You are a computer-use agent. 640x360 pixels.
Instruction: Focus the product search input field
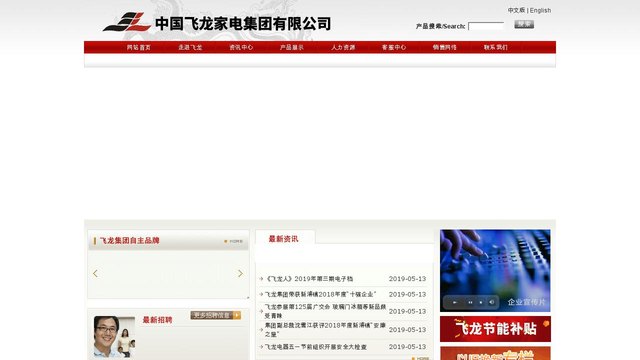click(x=486, y=26)
